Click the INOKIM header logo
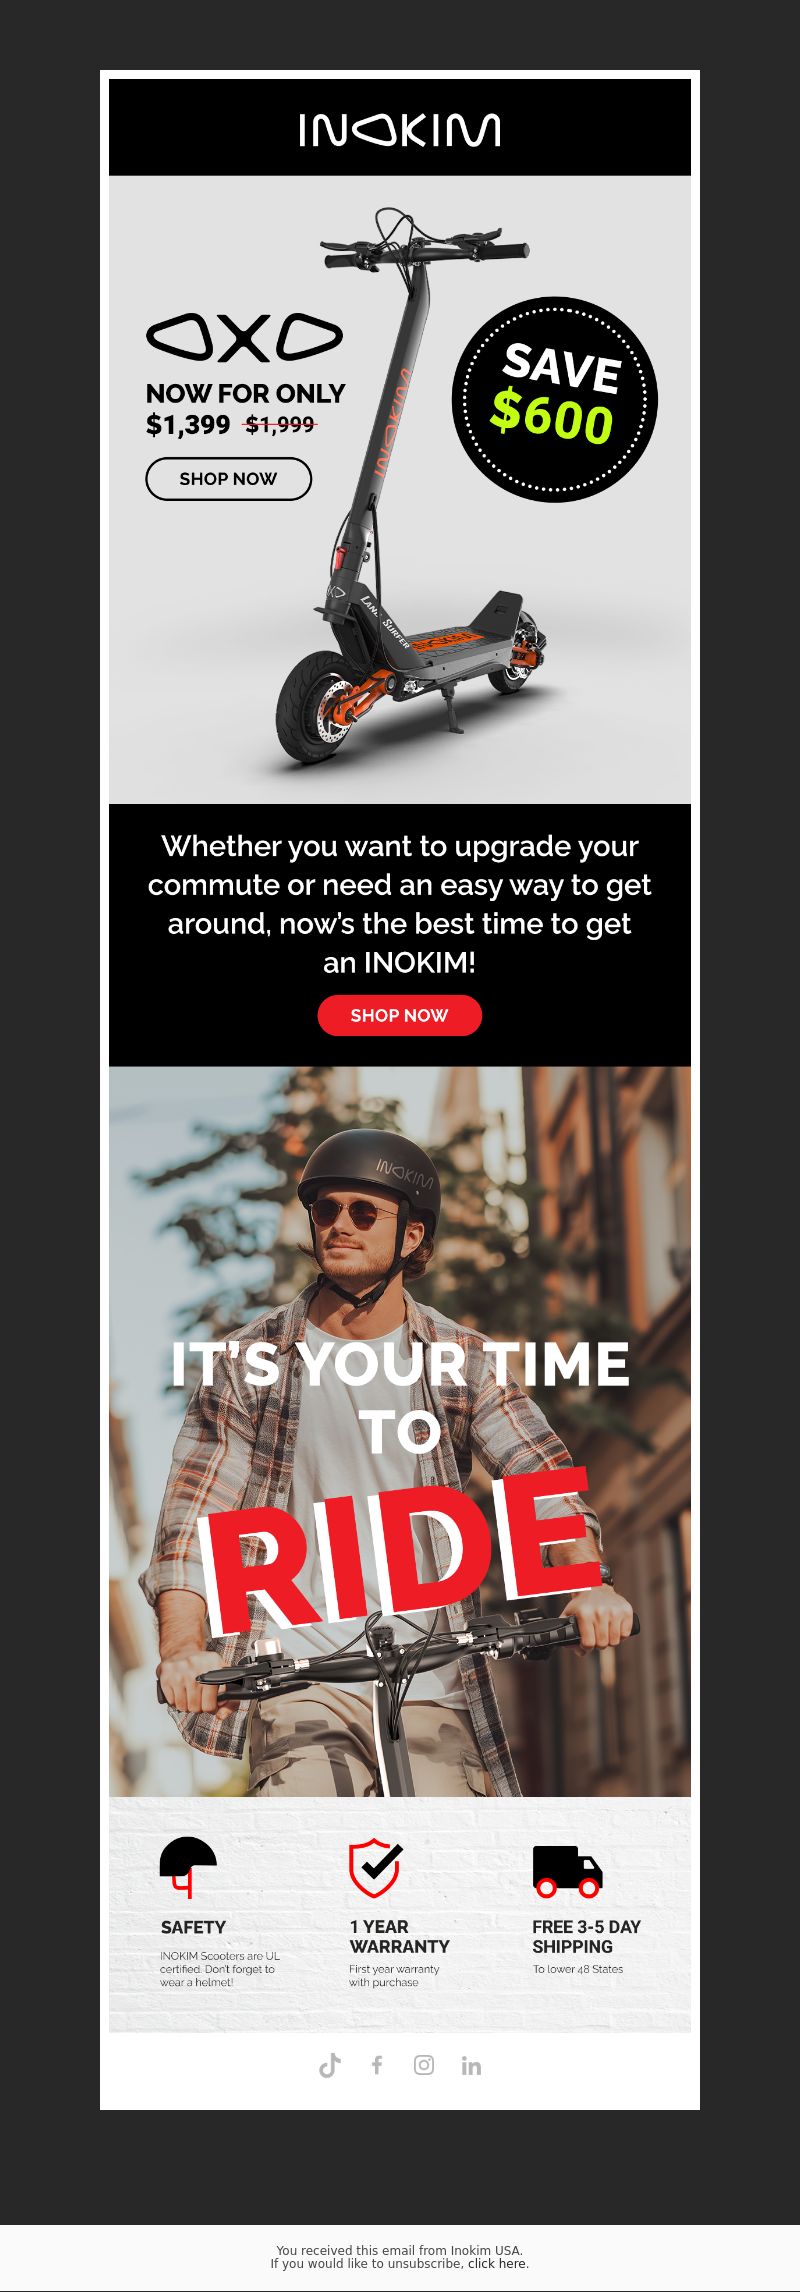The image size is (800, 2292). click(400, 130)
